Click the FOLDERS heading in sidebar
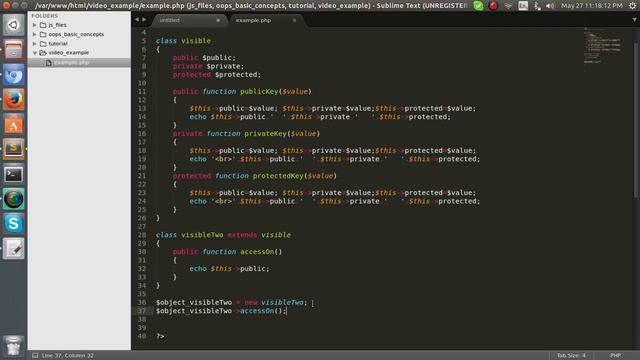The height and width of the screenshot is (360, 640). point(44,16)
